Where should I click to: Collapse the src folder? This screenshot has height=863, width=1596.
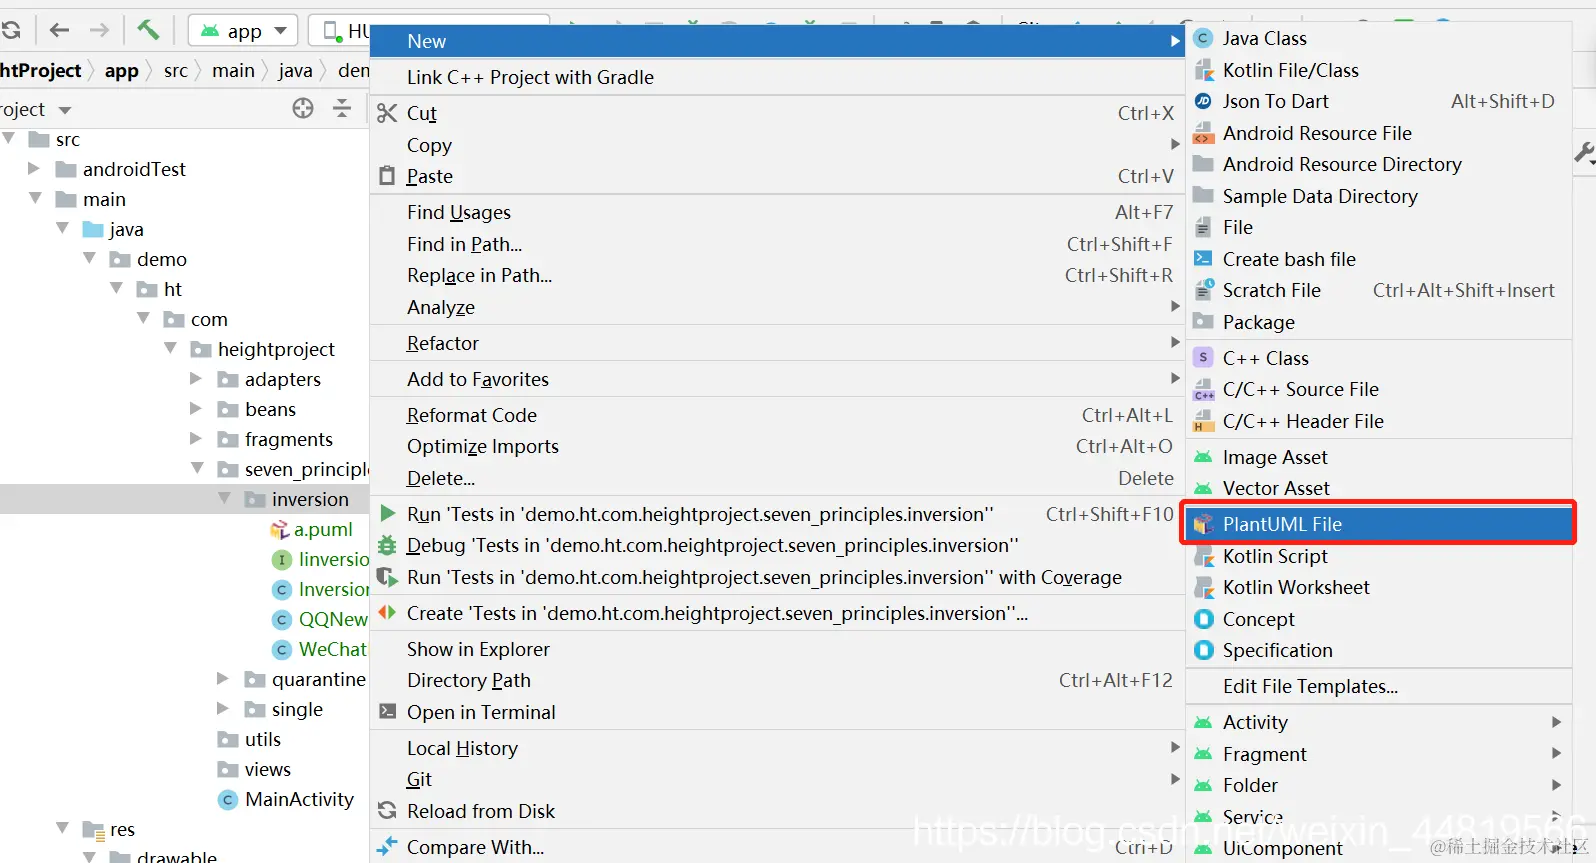point(9,138)
